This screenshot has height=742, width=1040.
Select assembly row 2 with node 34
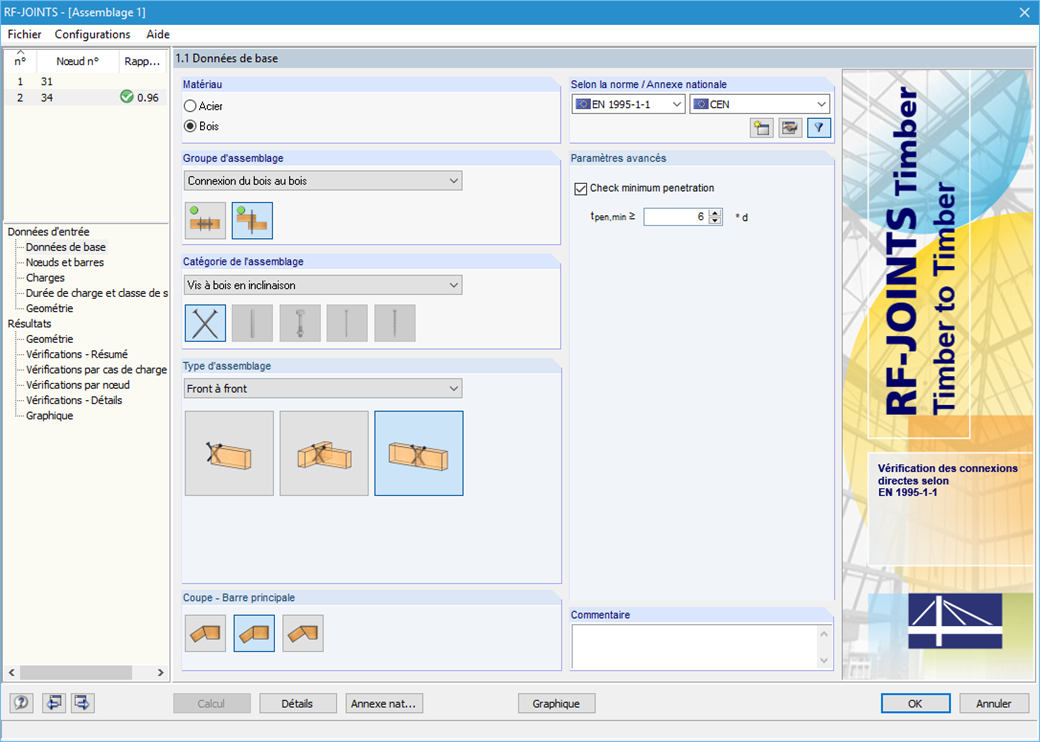click(86, 97)
